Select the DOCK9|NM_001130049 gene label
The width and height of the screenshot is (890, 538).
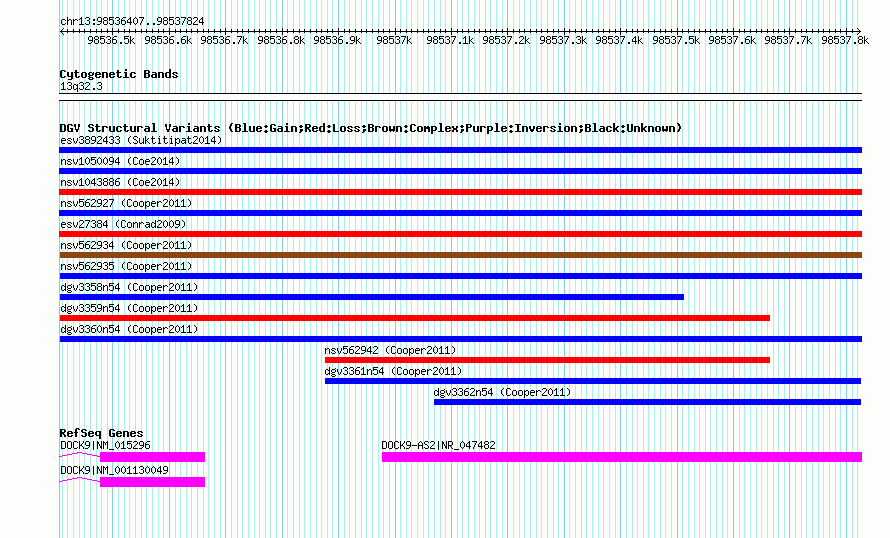[x=114, y=470]
